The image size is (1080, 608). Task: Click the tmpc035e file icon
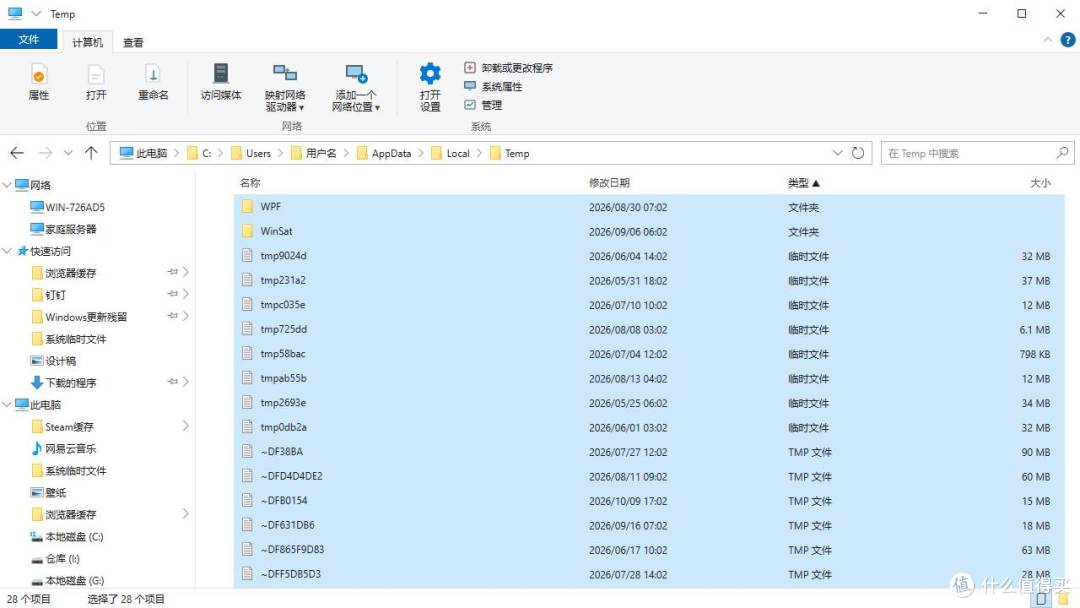tap(247, 304)
